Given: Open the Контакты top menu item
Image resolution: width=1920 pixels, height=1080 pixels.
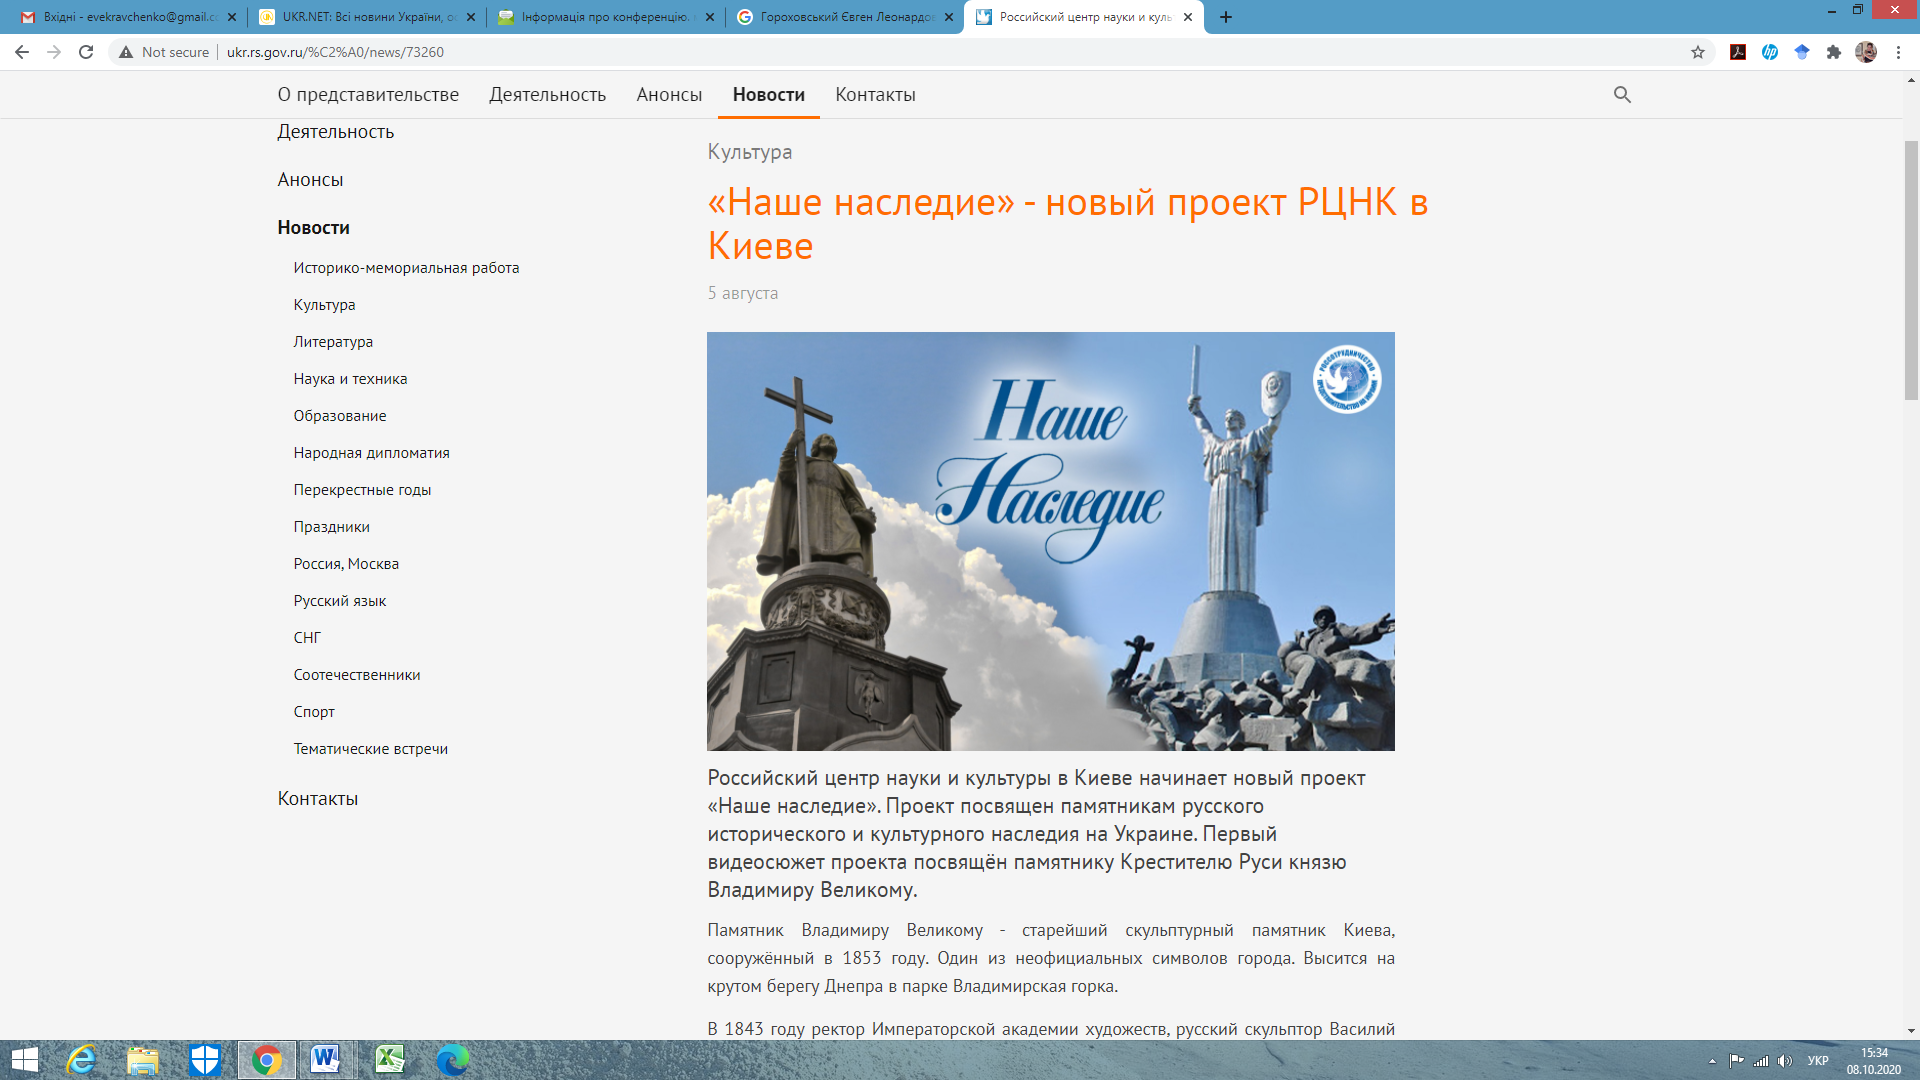Looking at the screenshot, I should click(x=875, y=95).
